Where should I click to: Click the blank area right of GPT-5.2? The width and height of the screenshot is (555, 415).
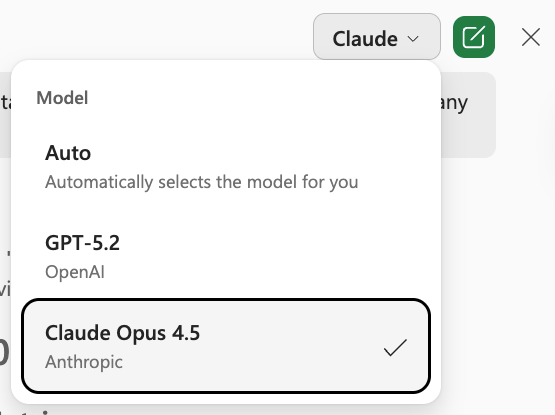[275, 257]
